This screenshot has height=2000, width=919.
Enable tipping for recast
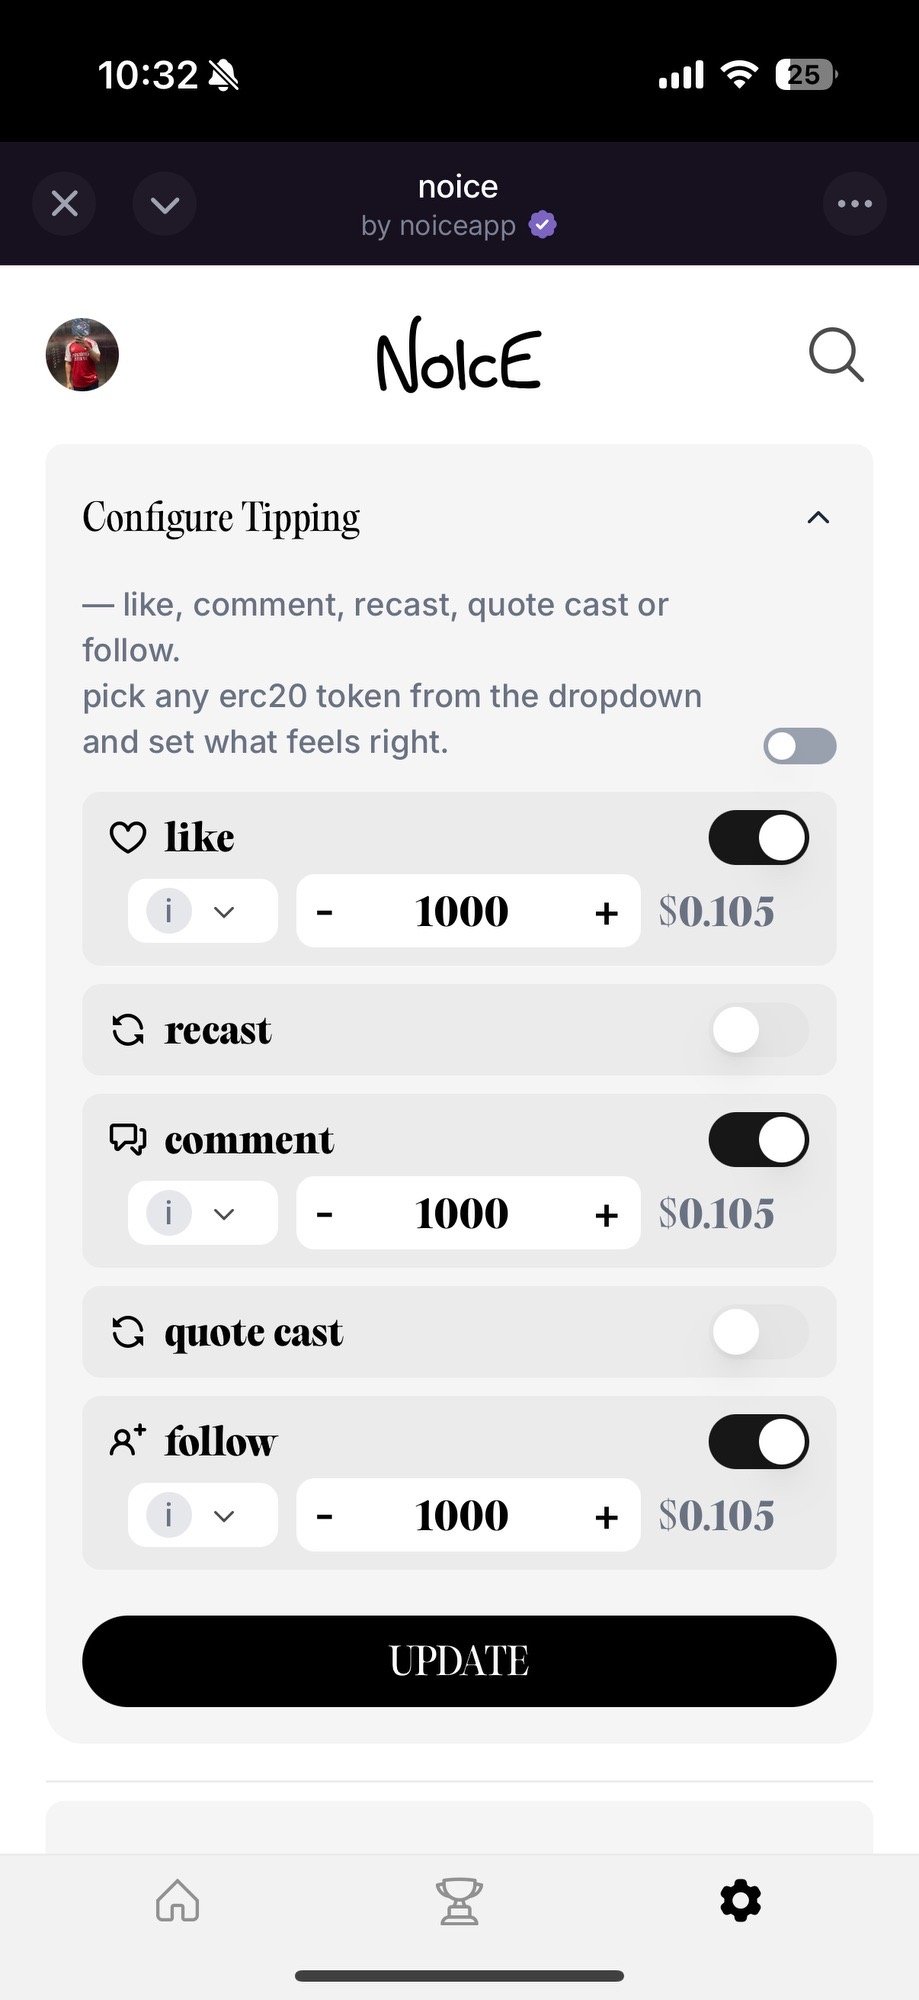pos(759,1030)
